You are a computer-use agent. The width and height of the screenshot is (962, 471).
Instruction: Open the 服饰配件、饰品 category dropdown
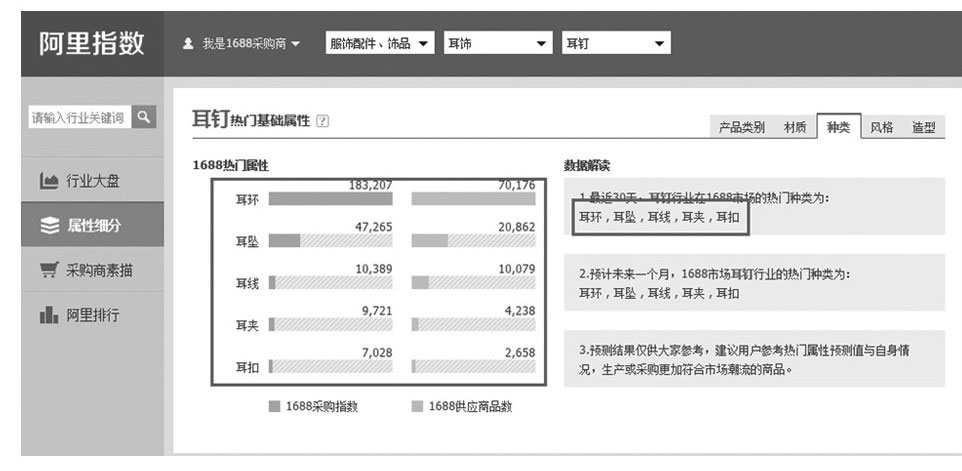click(380, 44)
